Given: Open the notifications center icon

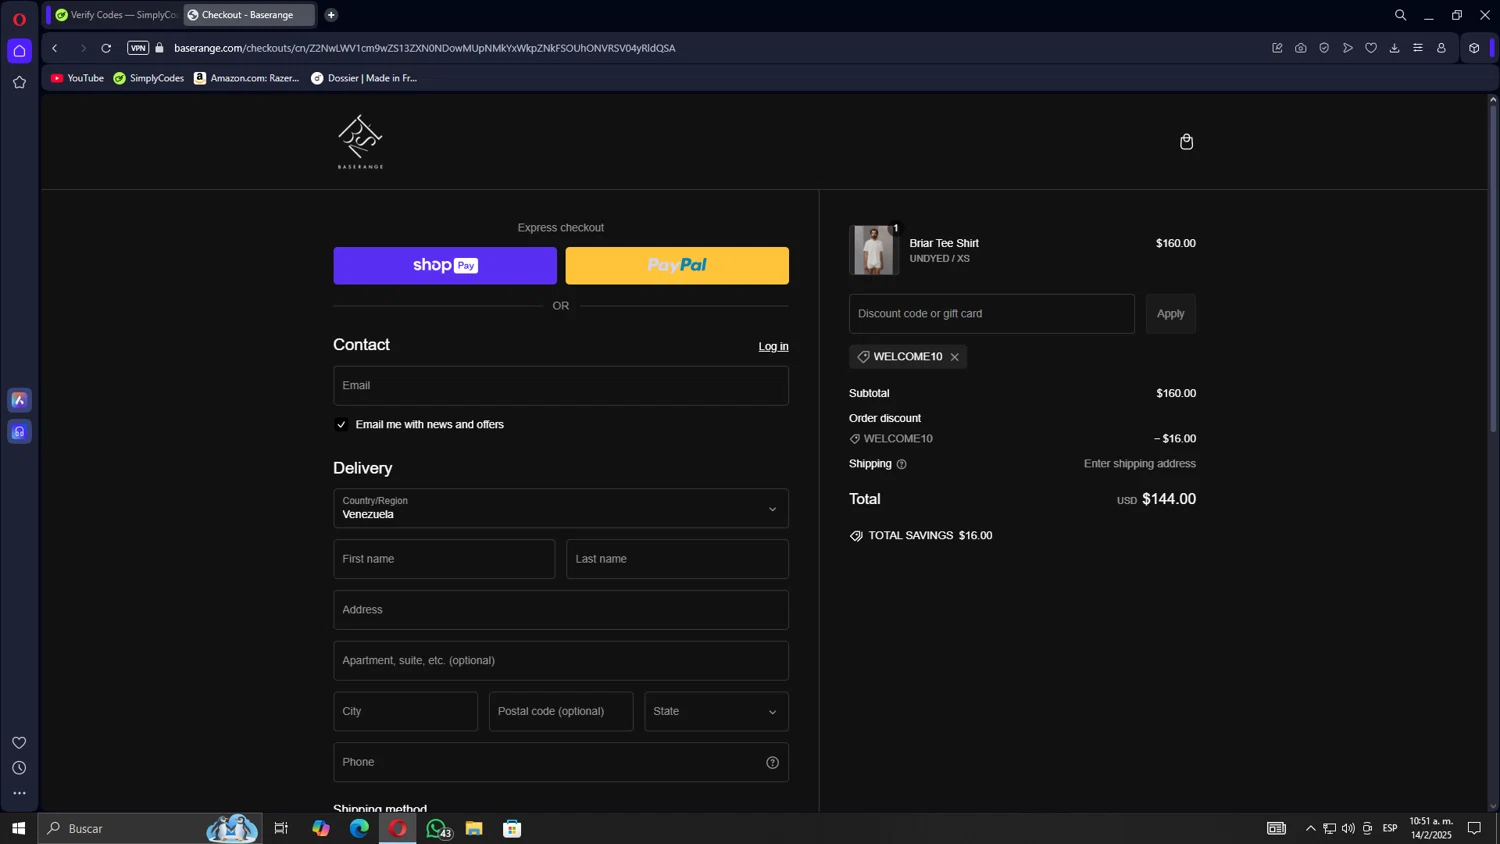Looking at the screenshot, I should (x=1474, y=829).
